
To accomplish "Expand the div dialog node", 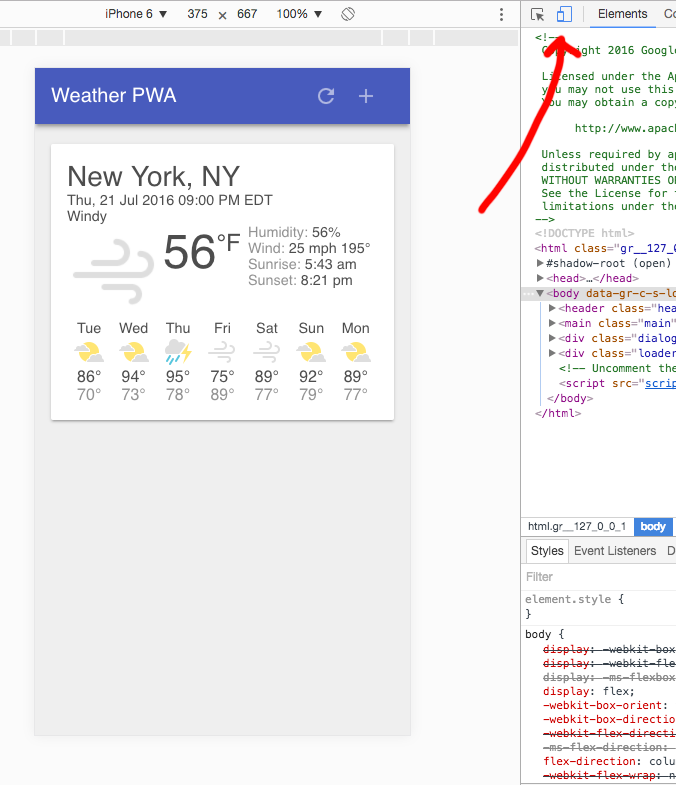I will [552, 338].
